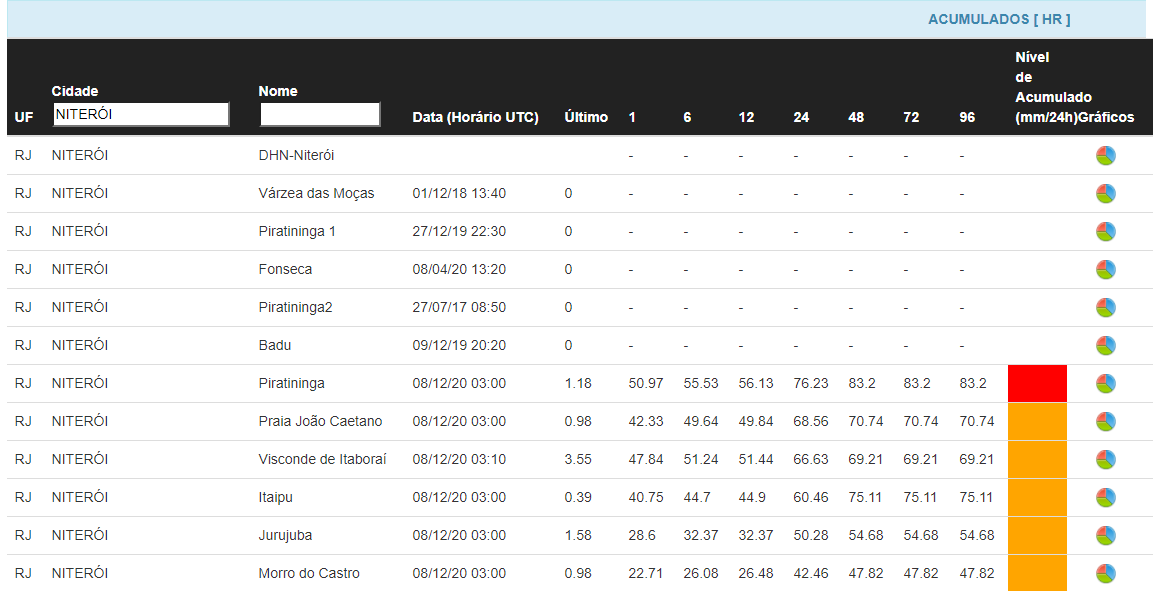Click the pie chart icon for Fonseca

click(x=1105, y=270)
